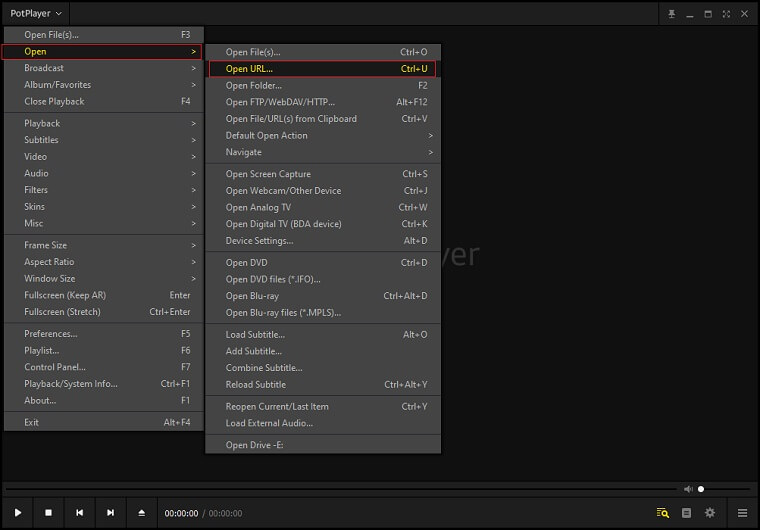Choose Open Analog TV

click(323, 207)
